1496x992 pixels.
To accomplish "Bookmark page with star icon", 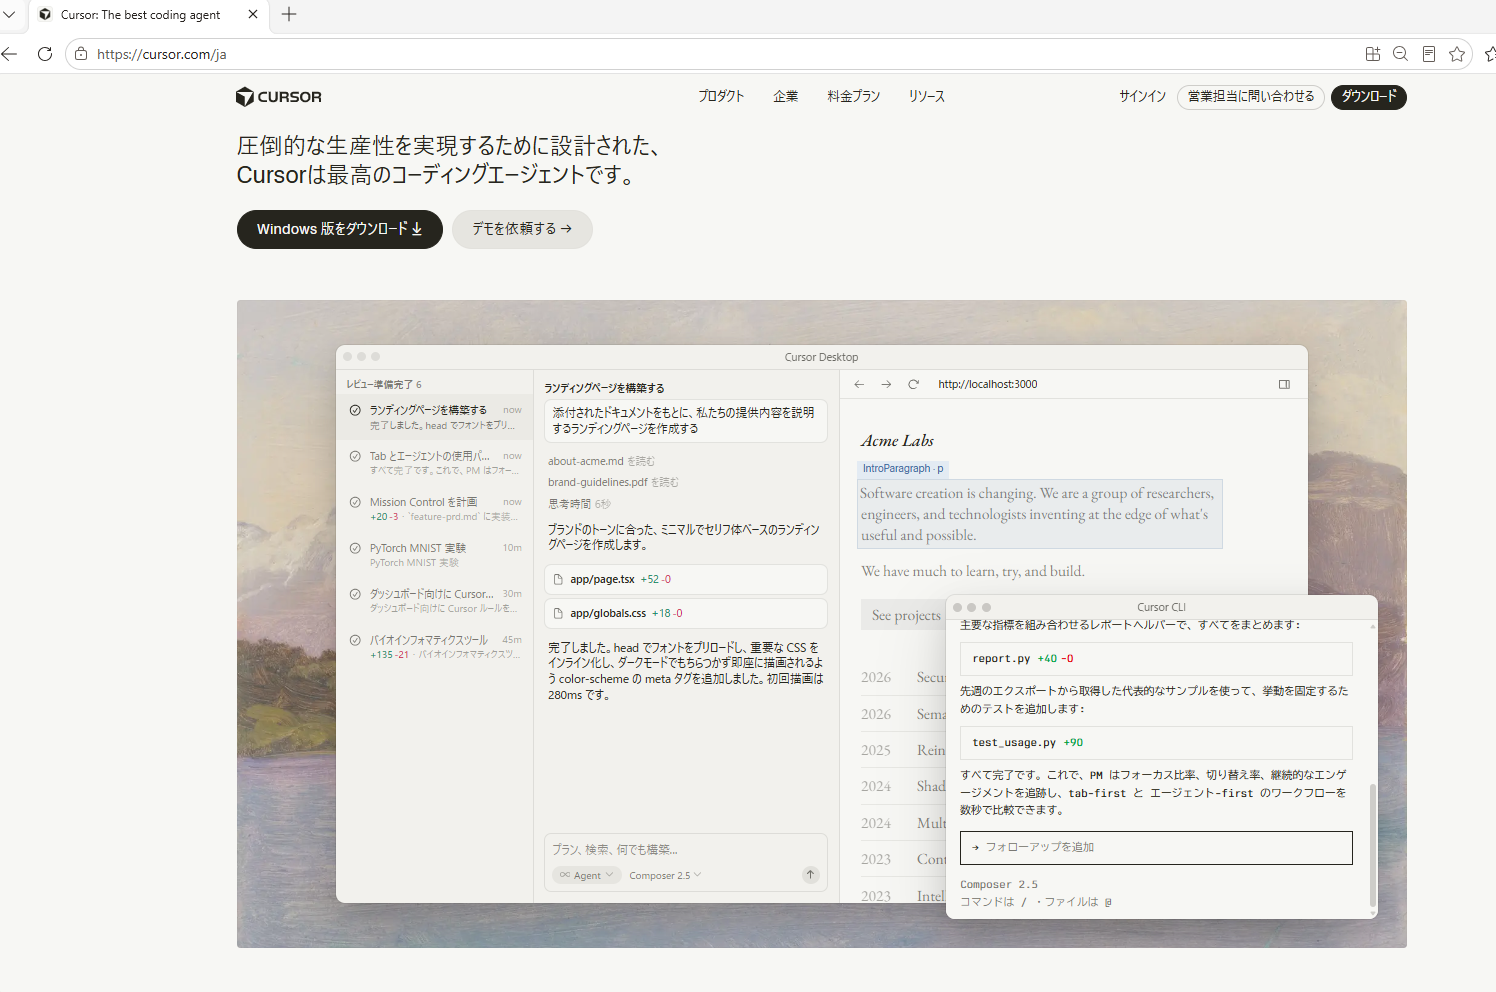I will (x=1457, y=54).
